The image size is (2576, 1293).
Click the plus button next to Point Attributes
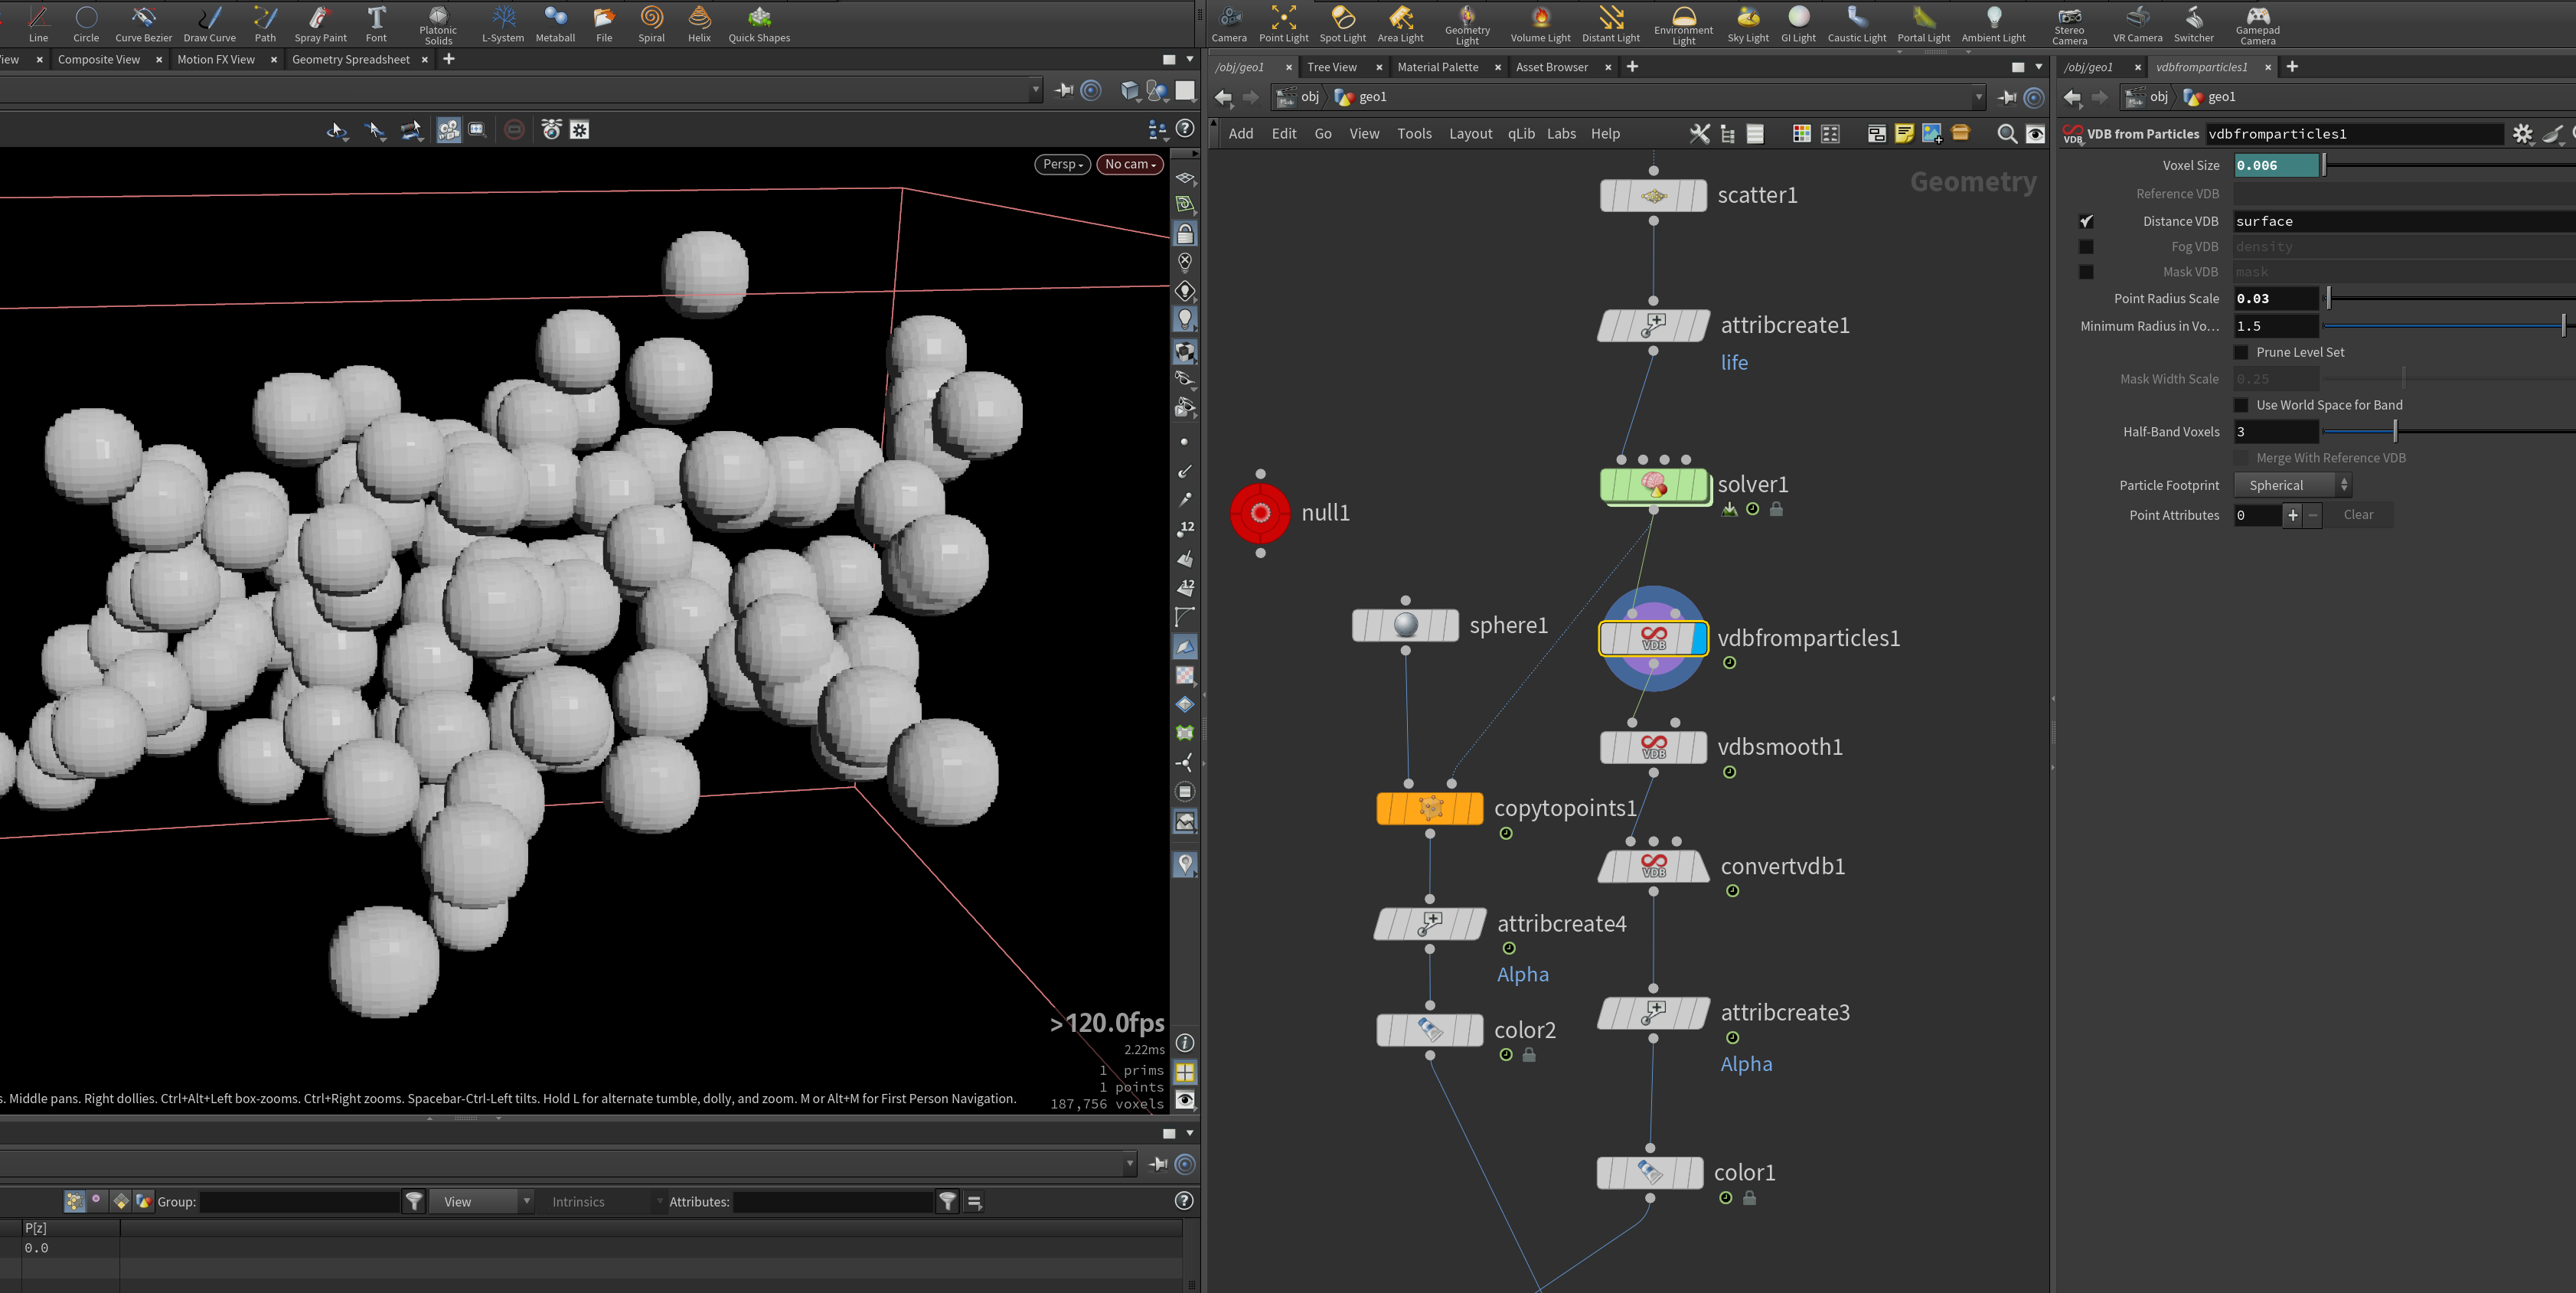pyautogui.click(x=2292, y=515)
